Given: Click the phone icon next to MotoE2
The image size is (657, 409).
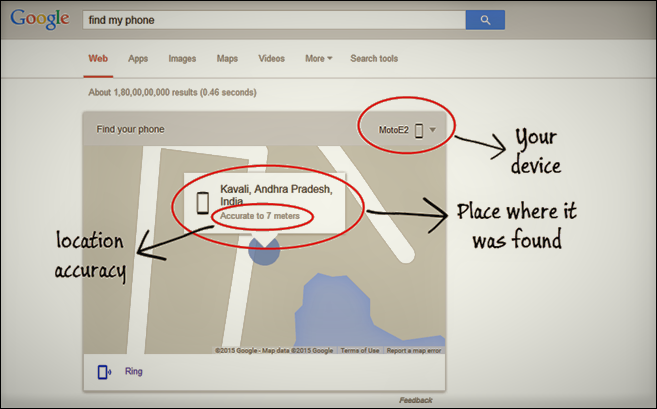Looking at the screenshot, I should click(x=419, y=130).
